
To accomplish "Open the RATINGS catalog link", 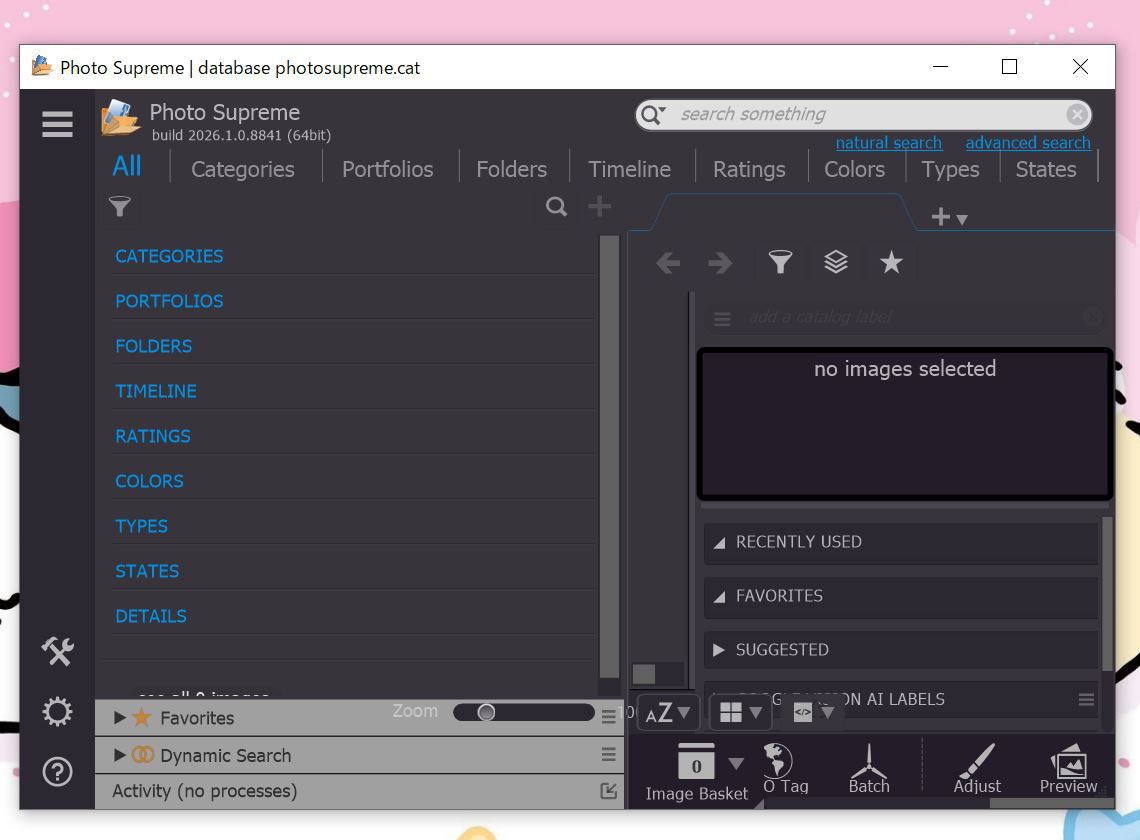I will 153,437.
